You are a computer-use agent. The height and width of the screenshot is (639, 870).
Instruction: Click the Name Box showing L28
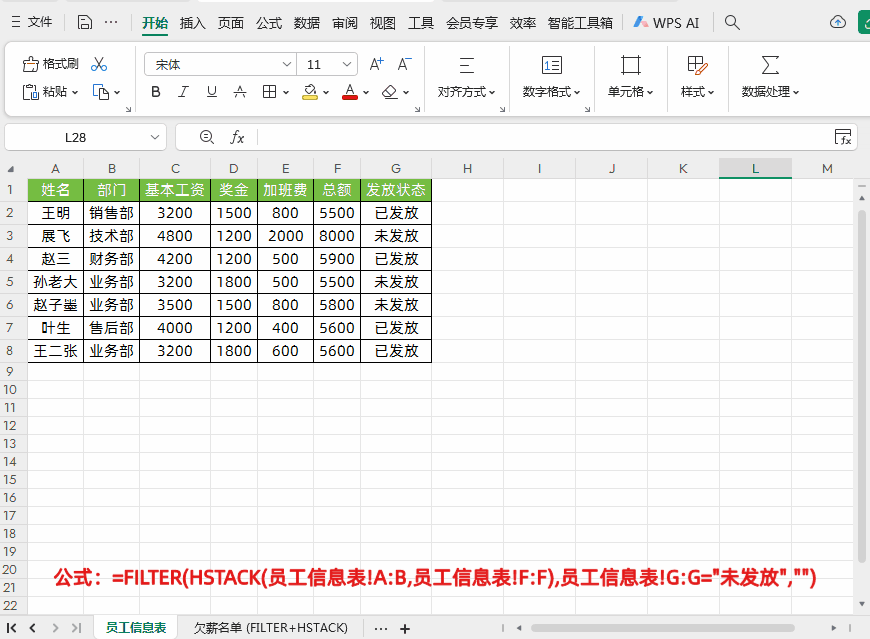(75, 138)
